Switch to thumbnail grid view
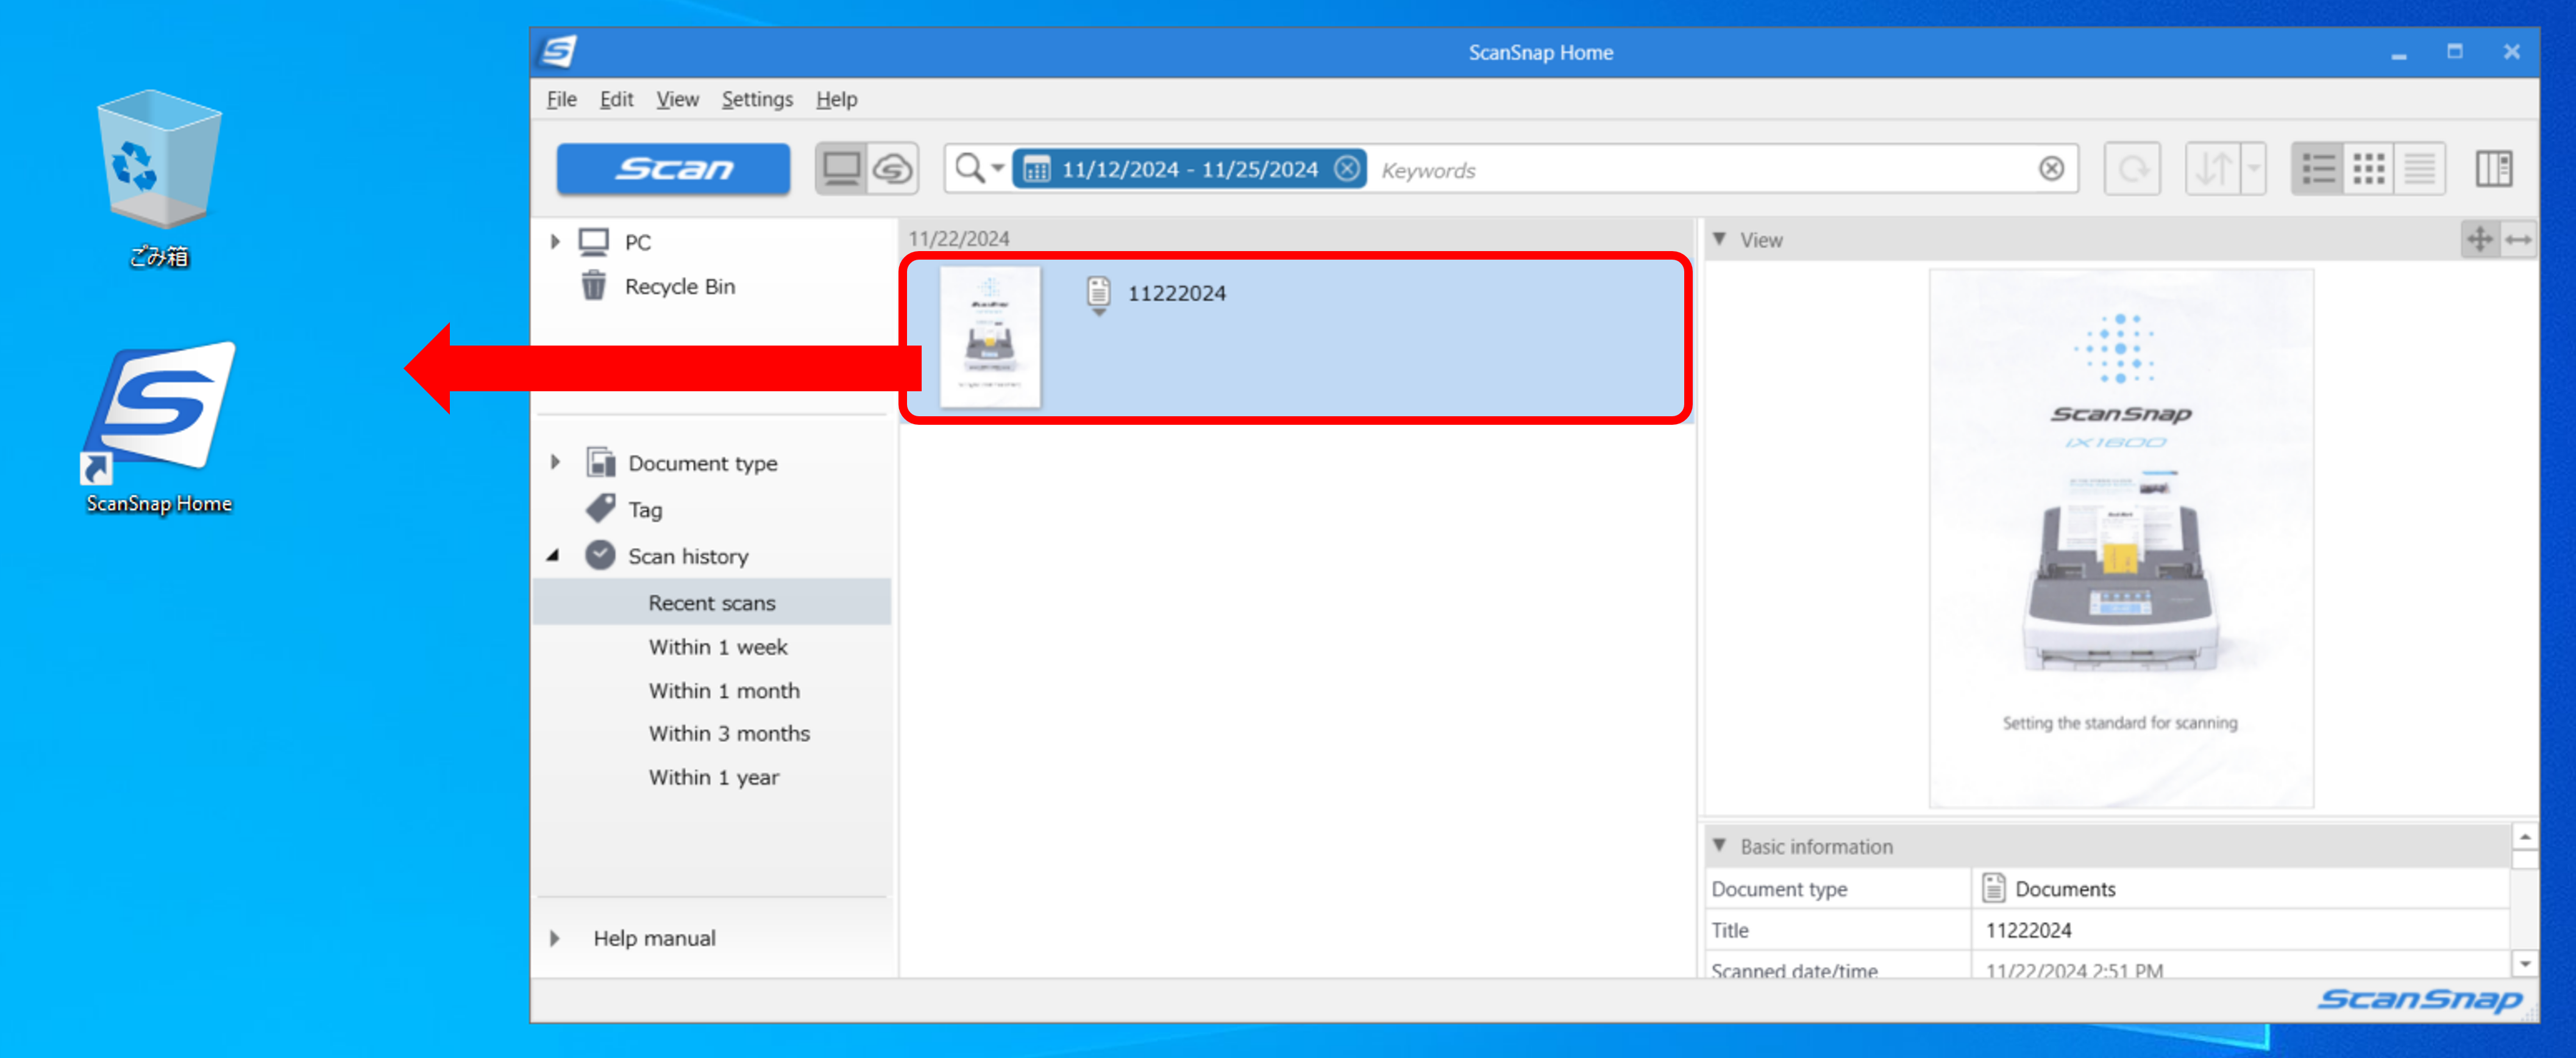This screenshot has height=1058, width=2576. (2369, 169)
